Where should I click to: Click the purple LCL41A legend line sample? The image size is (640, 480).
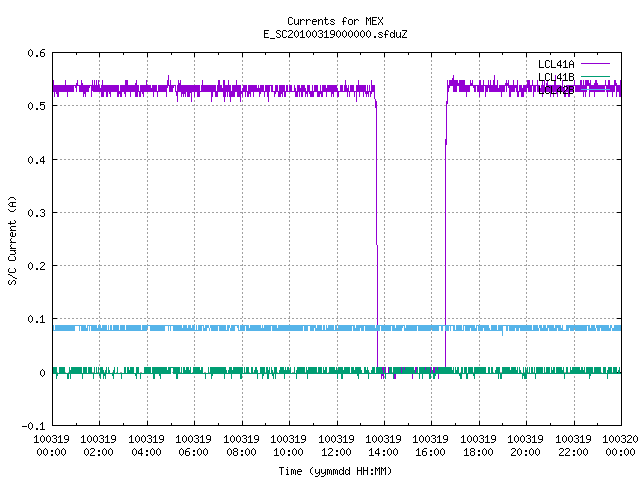[595, 64]
